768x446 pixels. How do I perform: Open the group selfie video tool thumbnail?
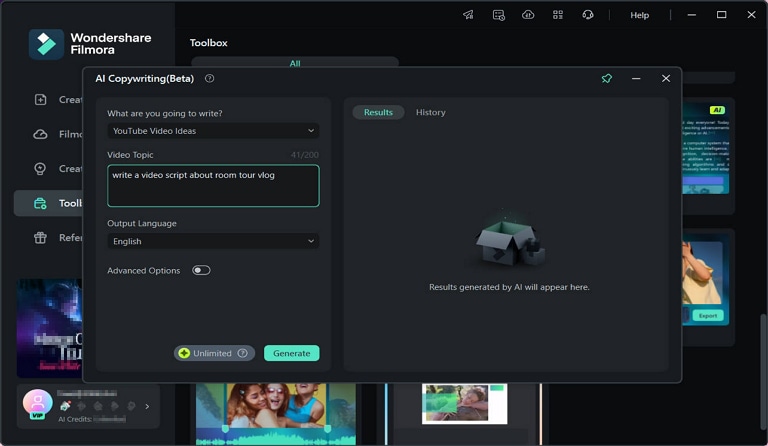tap(276, 414)
